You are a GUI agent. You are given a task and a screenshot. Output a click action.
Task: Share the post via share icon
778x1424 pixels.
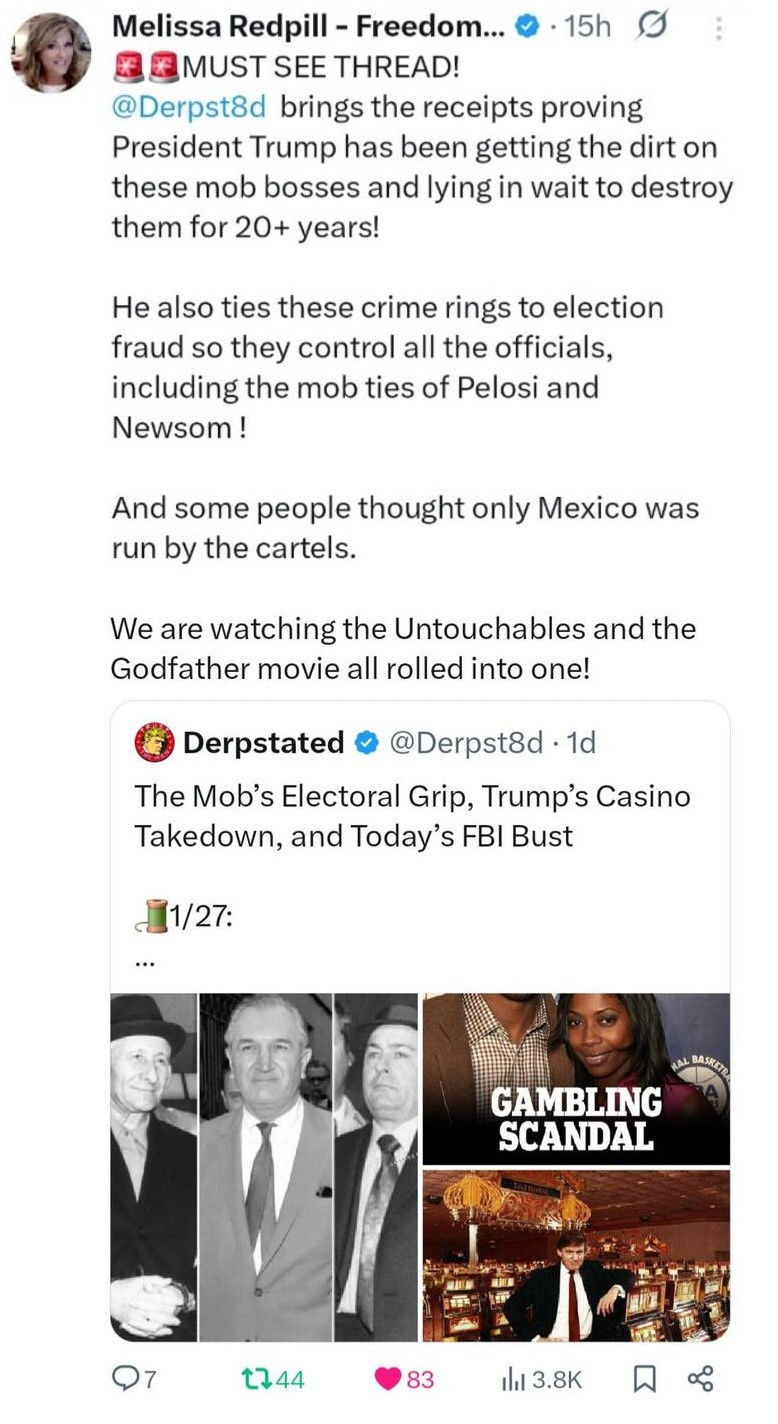pyautogui.click(x=701, y=1380)
